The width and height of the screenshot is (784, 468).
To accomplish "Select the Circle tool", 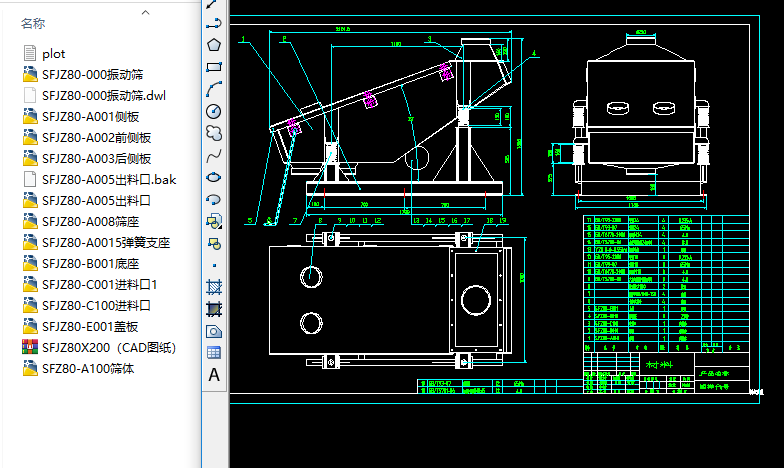I will pyautogui.click(x=214, y=111).
